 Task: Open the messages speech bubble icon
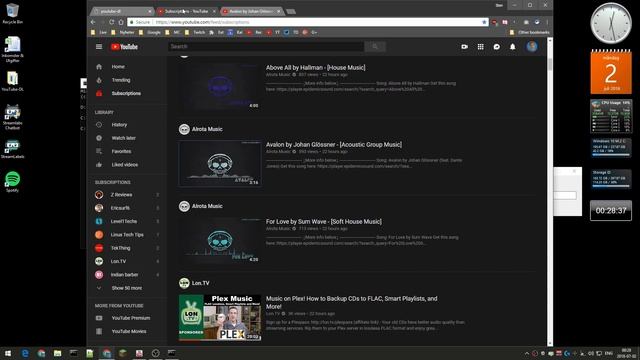pos(496,47)
